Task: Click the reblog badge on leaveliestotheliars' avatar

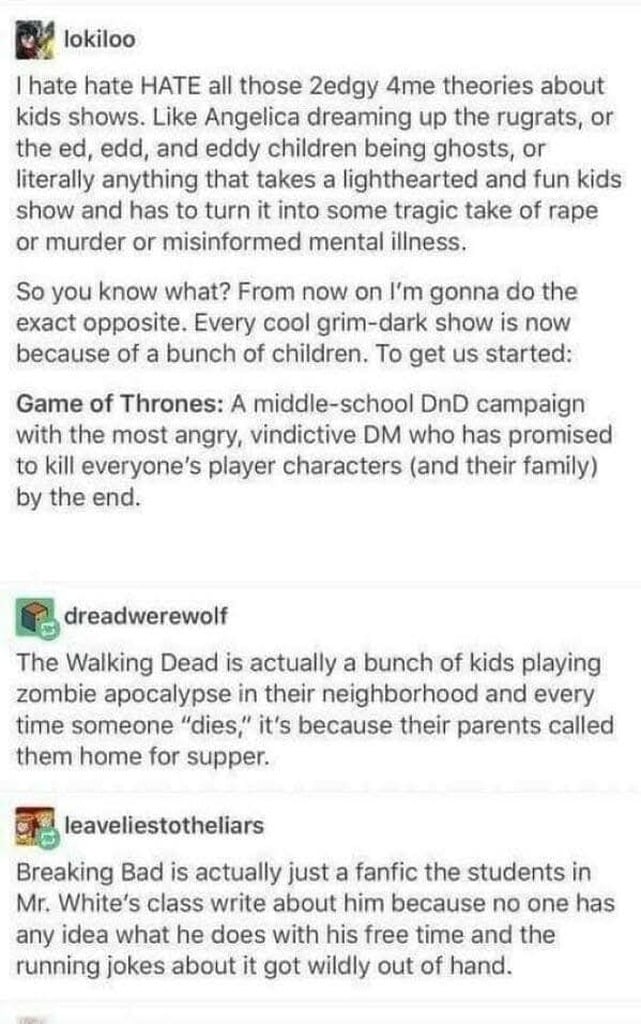Action: pyautogui.click(x=50, y=840)
